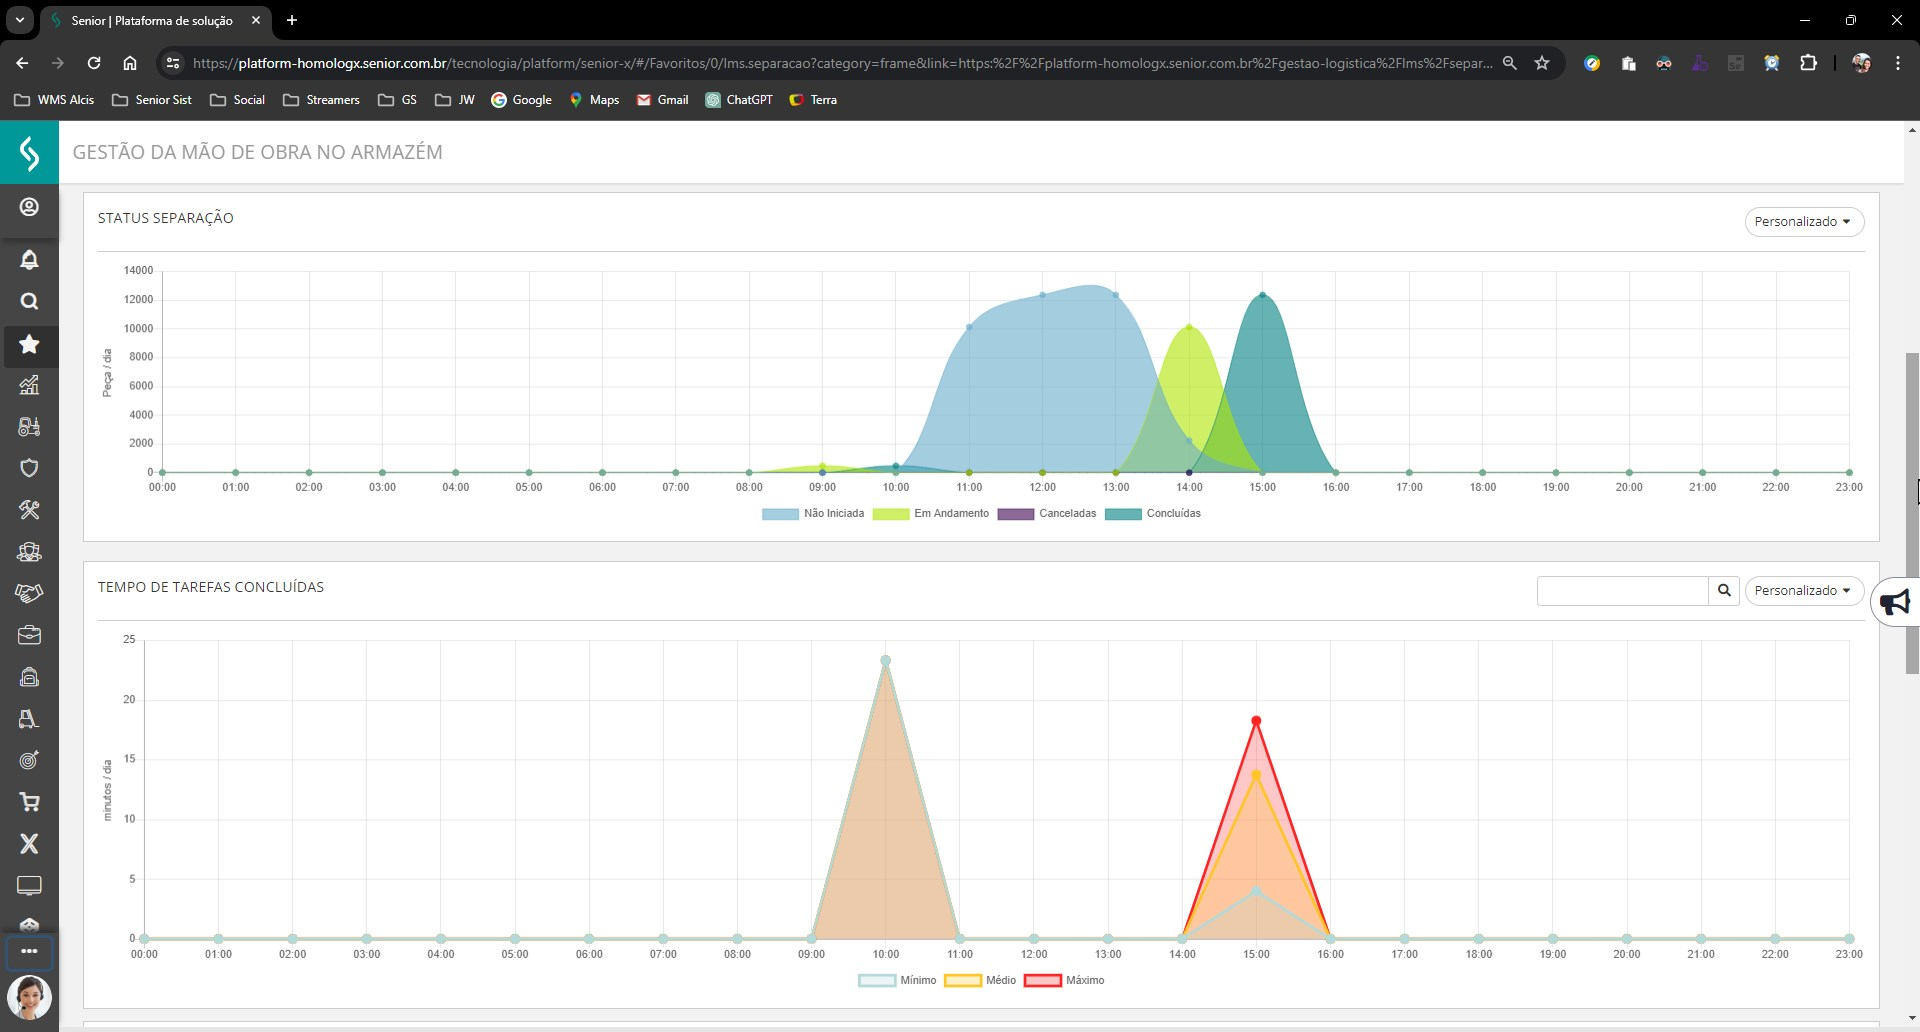1920x1032 pixels.
Task: Go to the browser home page
Action: tap(130, 63)
